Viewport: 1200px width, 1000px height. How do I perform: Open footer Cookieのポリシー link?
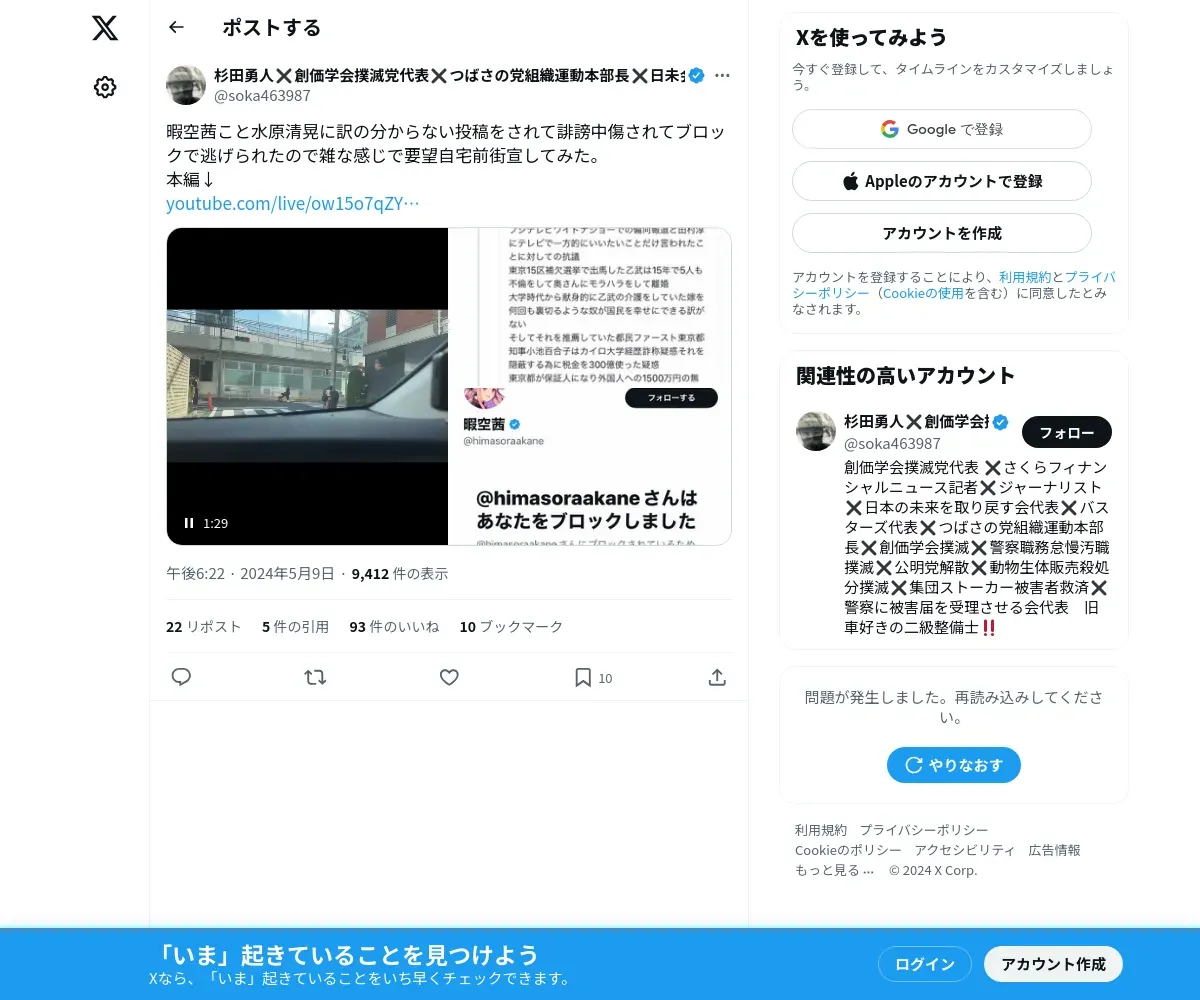point(848,850)
